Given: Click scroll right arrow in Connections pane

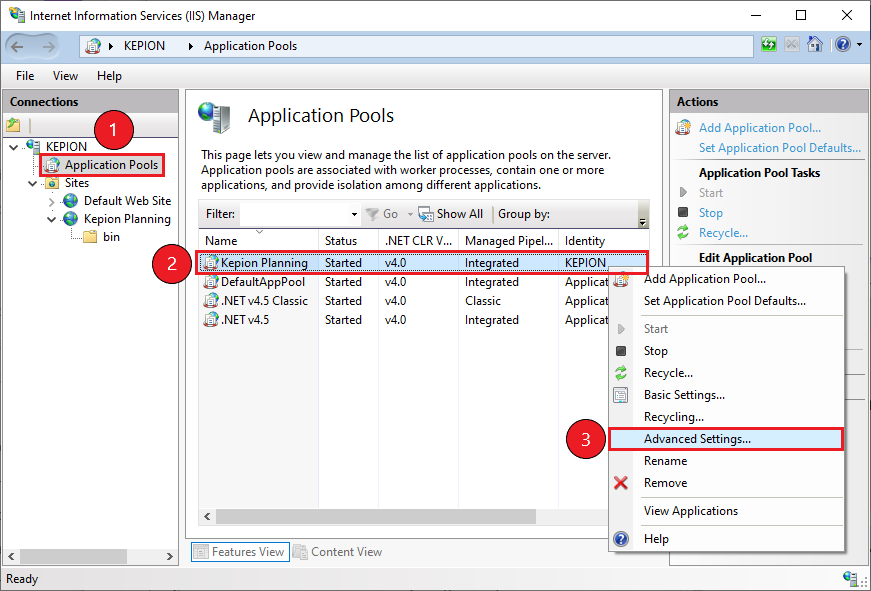Looking at the screenshot, I should pyautogui.click(x=170, y=556).
